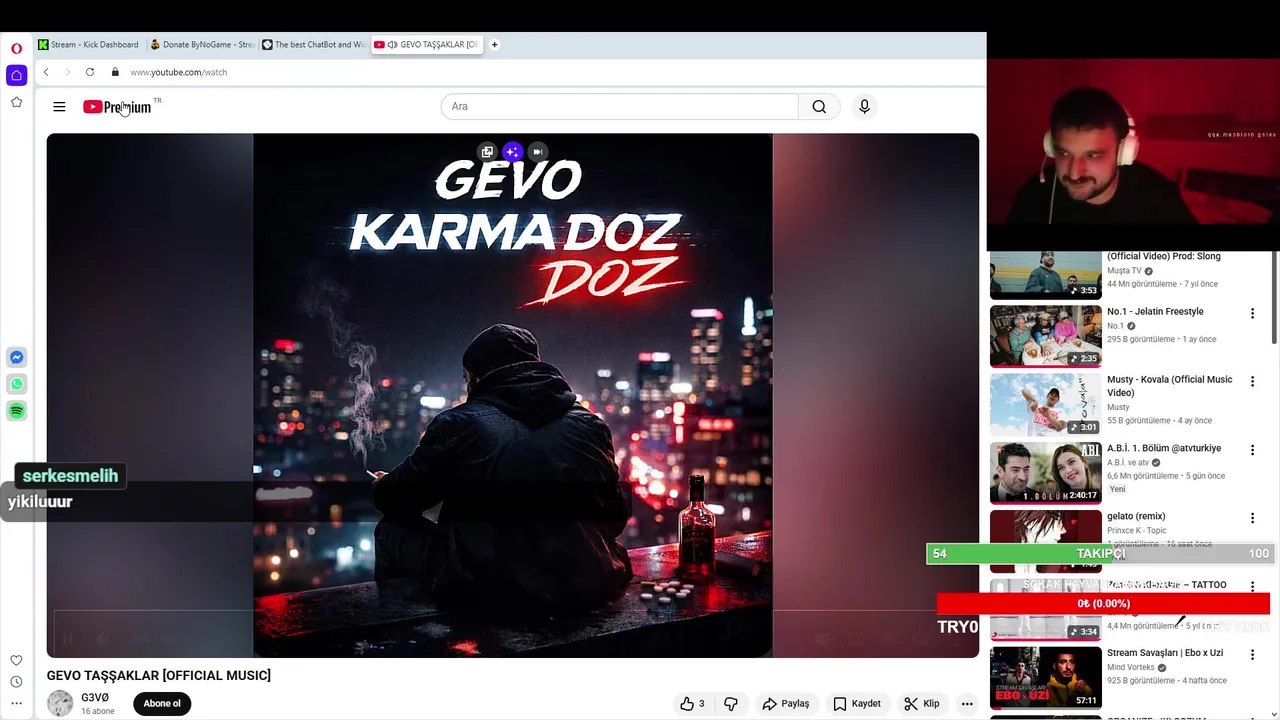Viewport: 1280px width, 720px height.
Task: Open WhatsApp from the Opera sidebar
Action: pos(16,384)
